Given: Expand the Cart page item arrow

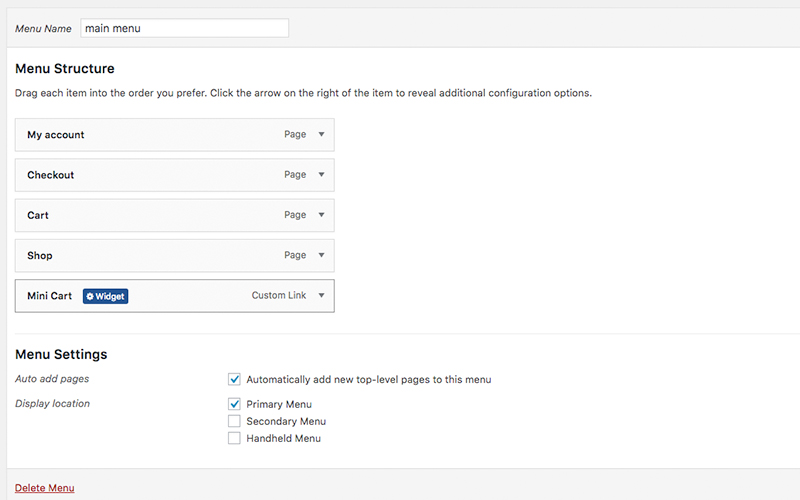Looking at the screenshot, I should pos(321,215).
